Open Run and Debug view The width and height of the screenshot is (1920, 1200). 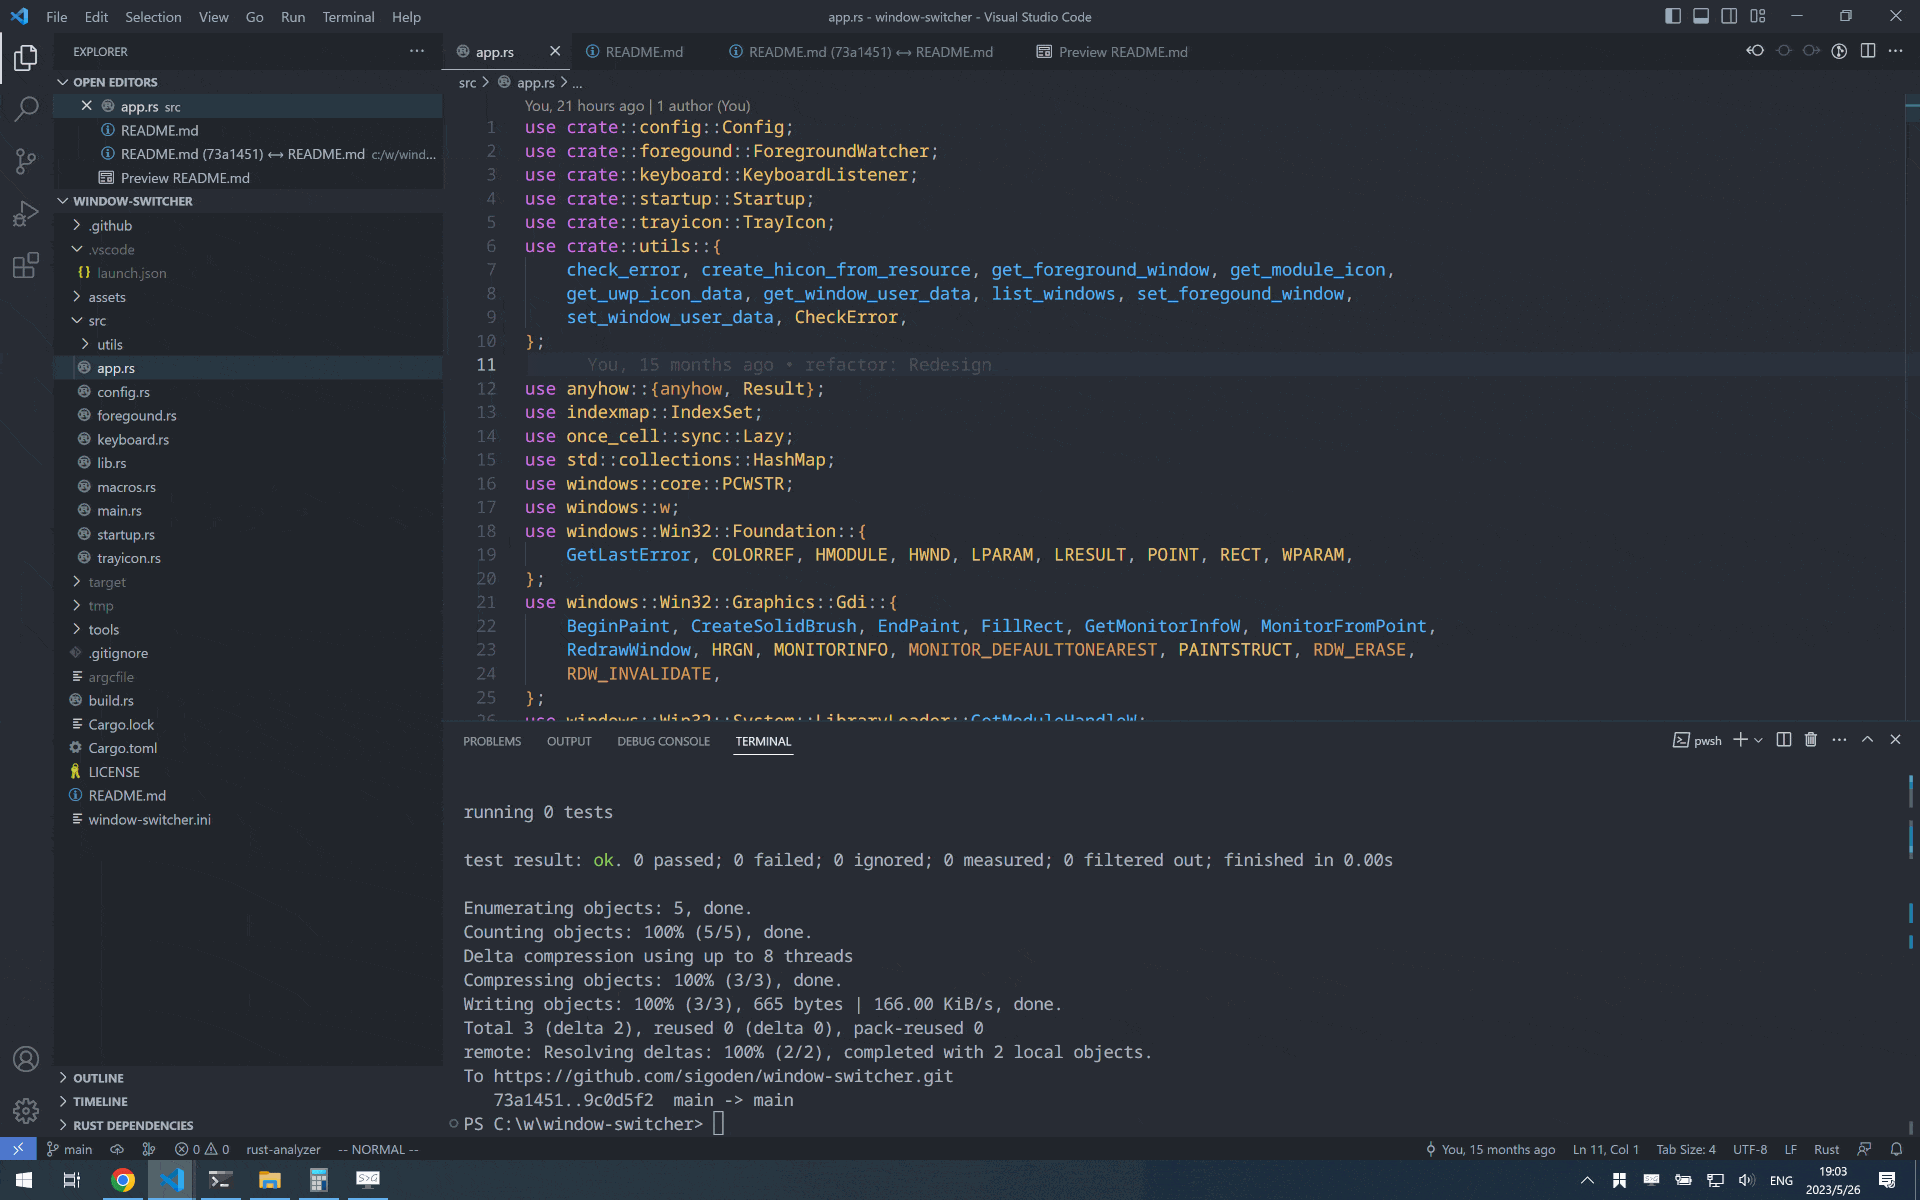[x=26, y=213]
